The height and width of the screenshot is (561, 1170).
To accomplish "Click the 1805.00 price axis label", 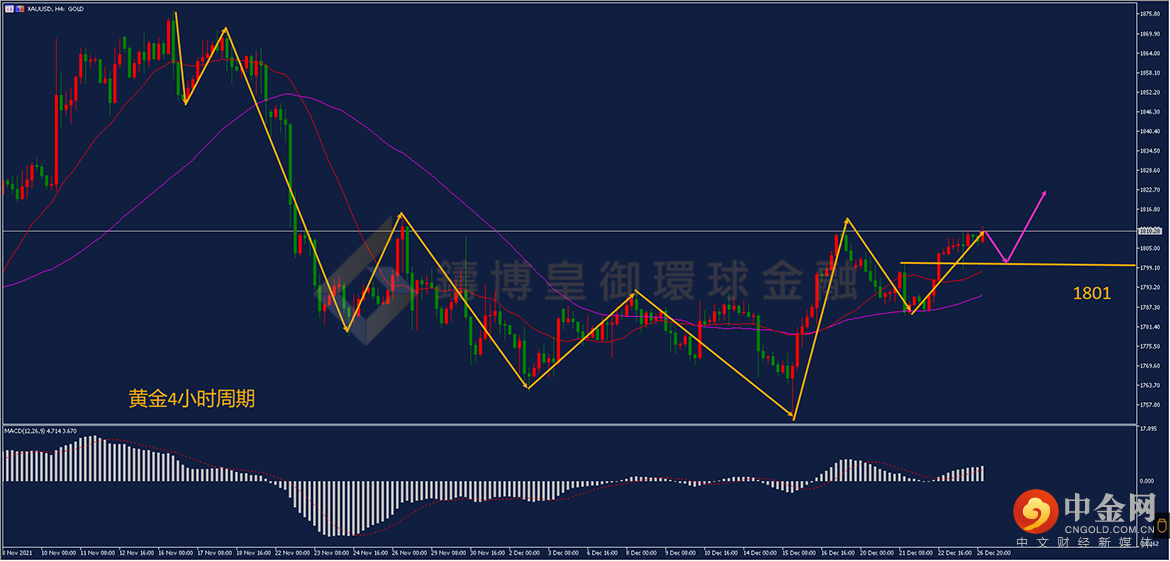I will pyautogui.click(x=1149, y=248).
